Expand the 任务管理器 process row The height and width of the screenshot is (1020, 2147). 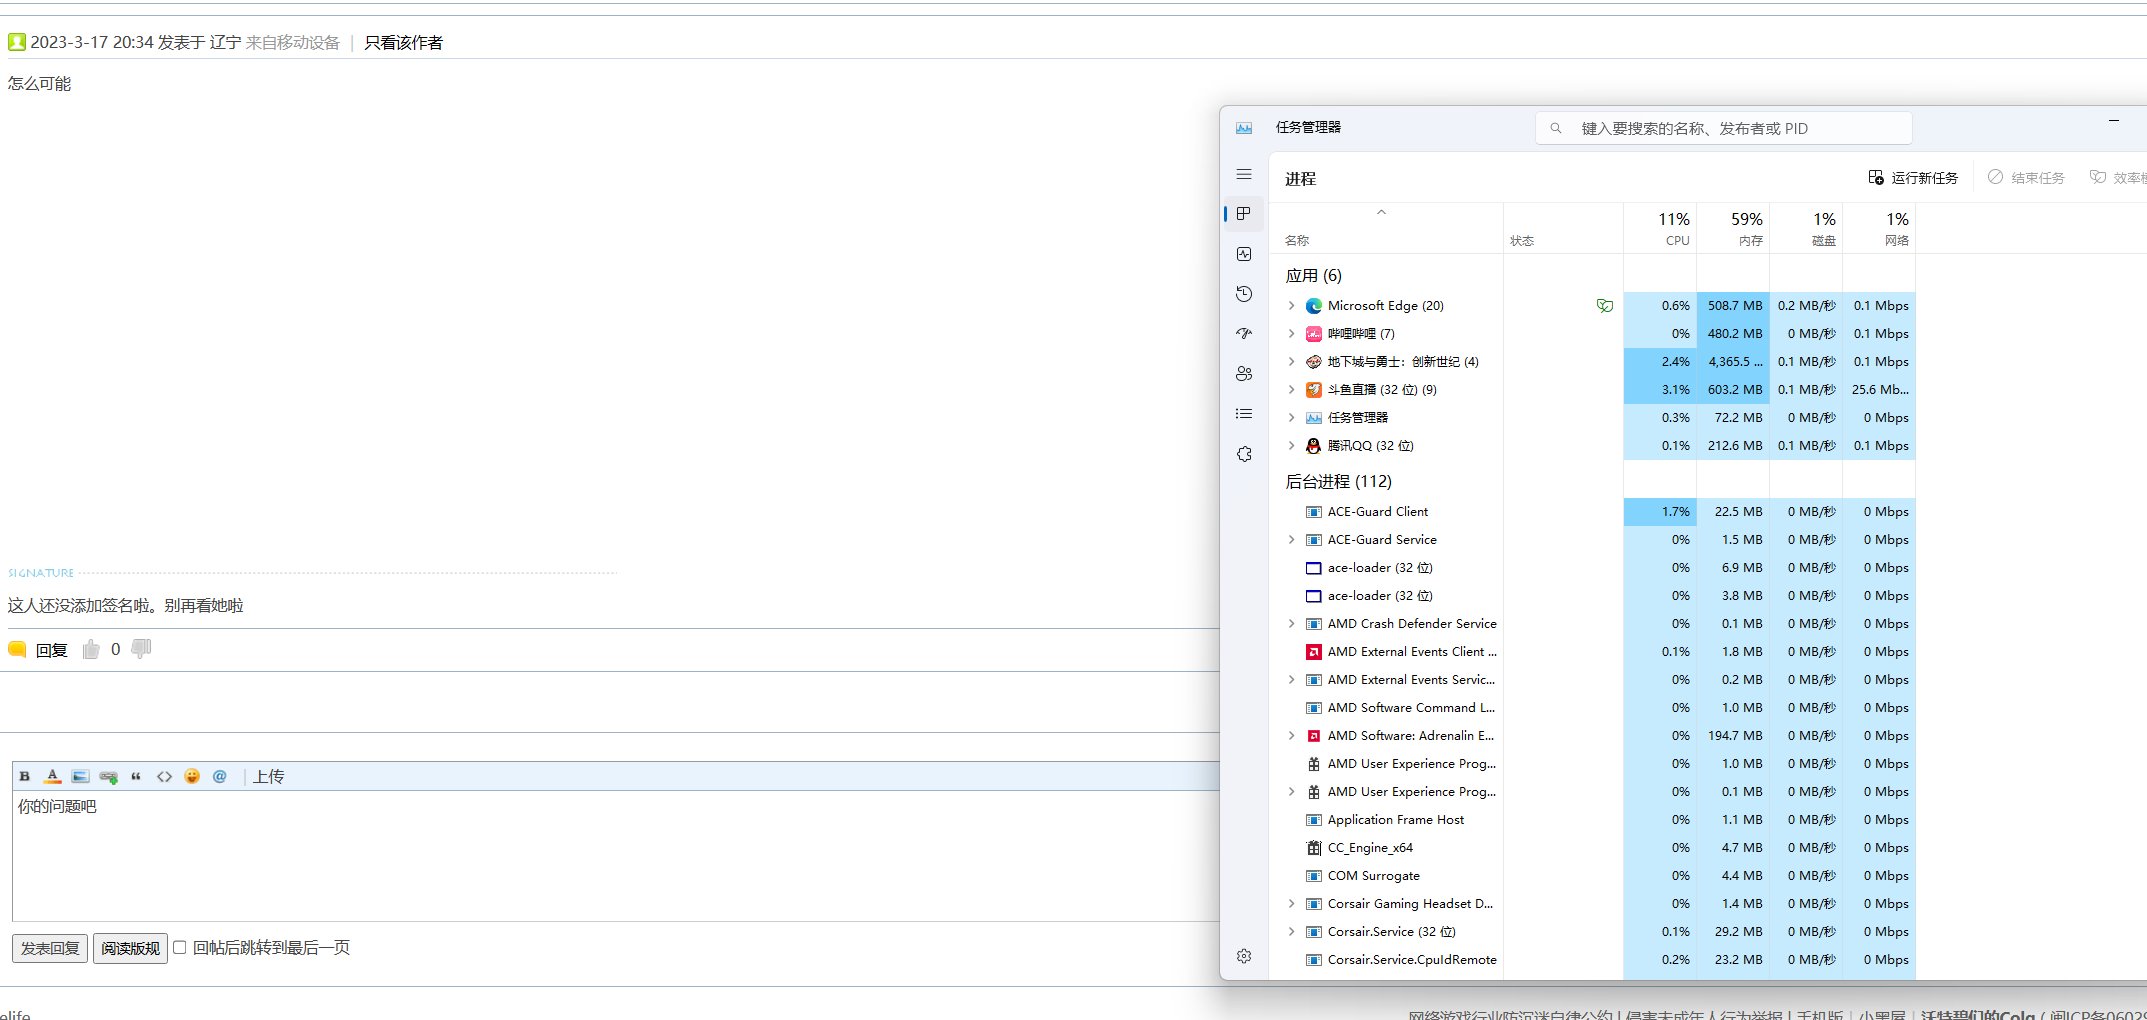coord(1291,418)
